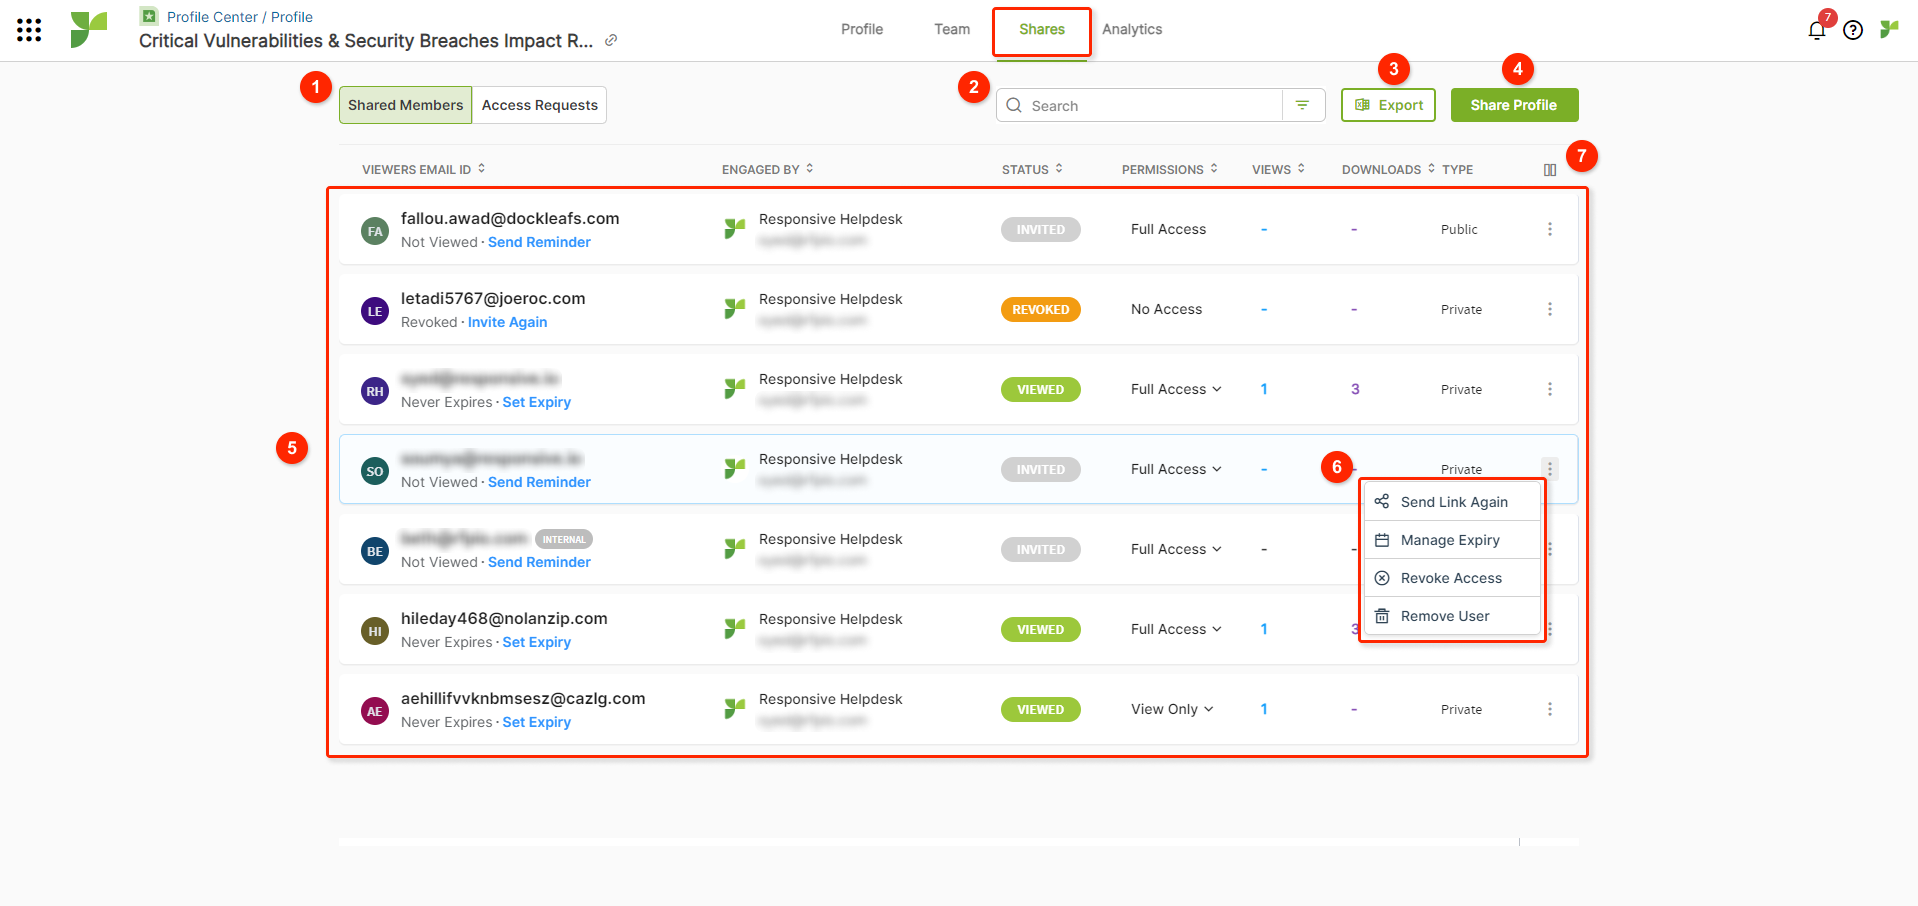Select Revoke Access from context menu
Image resolution: width=1918 pixels, height=906 pixels.
(1450, 578)
